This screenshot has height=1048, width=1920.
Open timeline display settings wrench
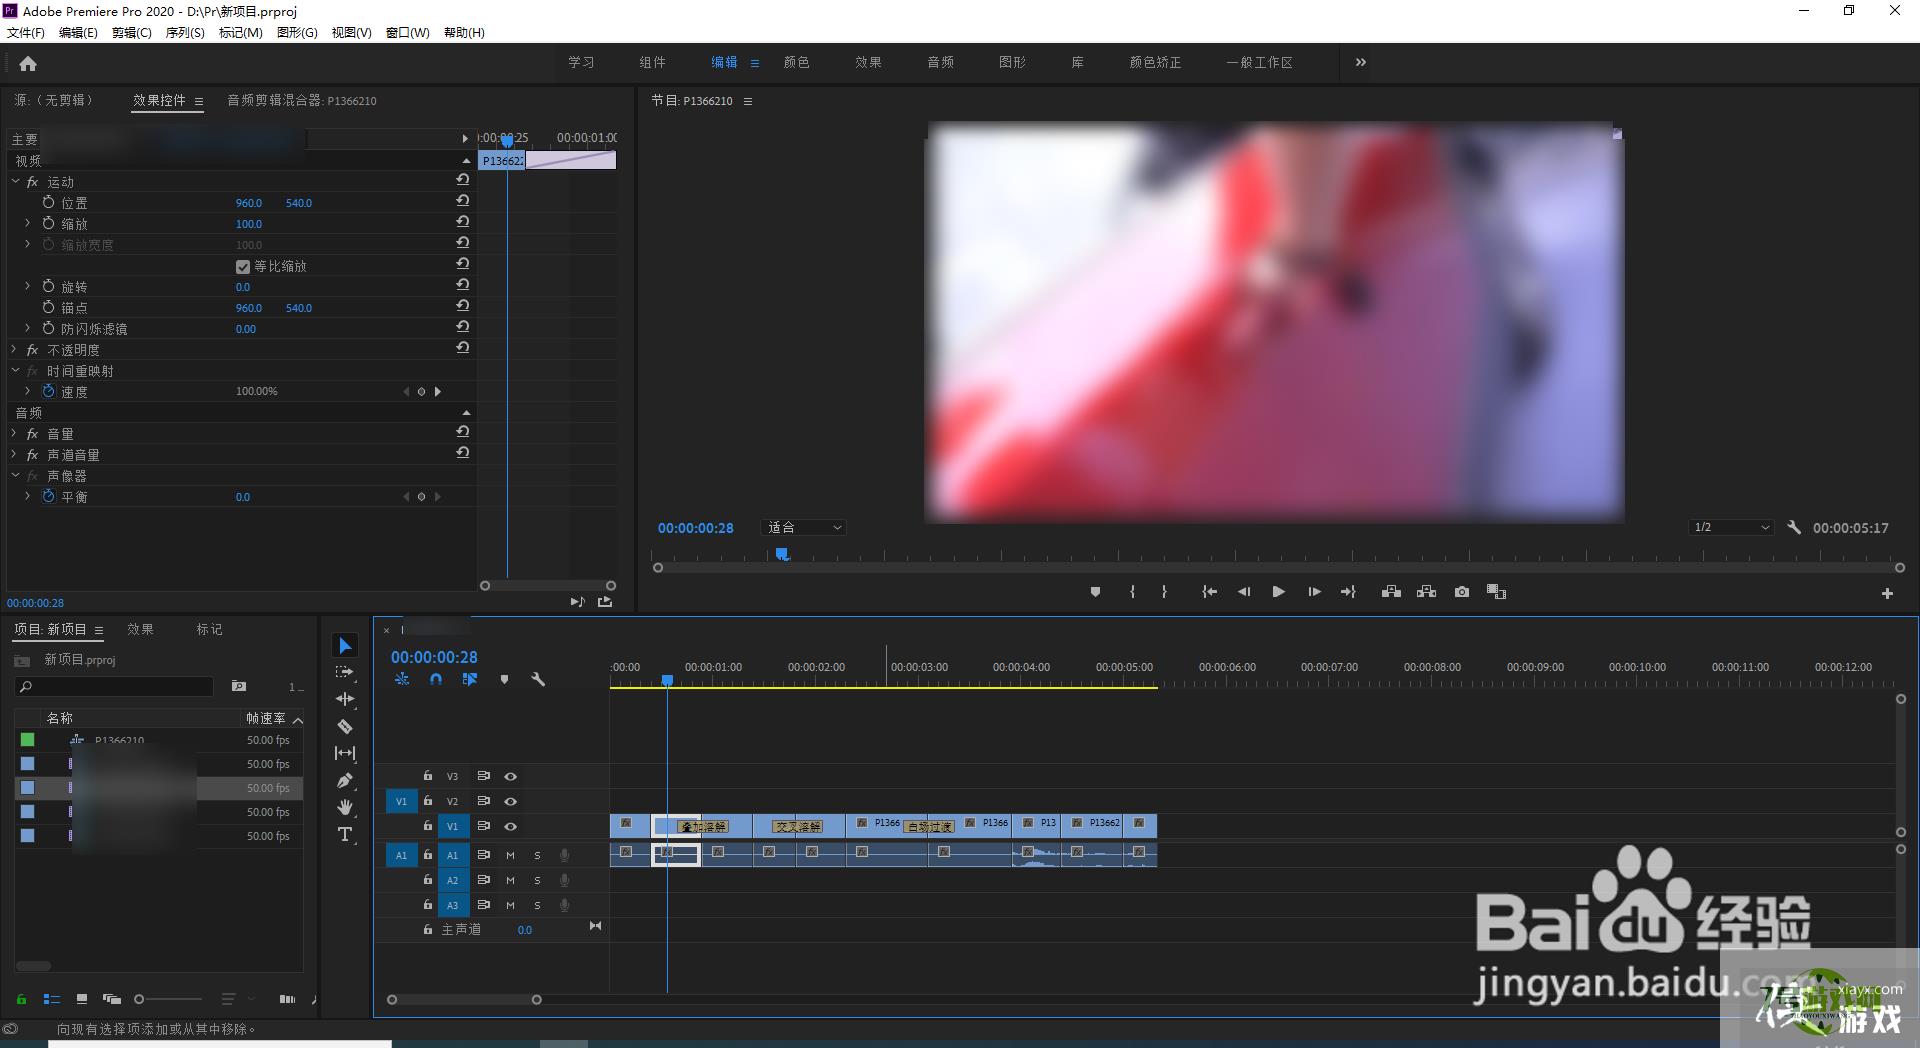coord(538,679)
